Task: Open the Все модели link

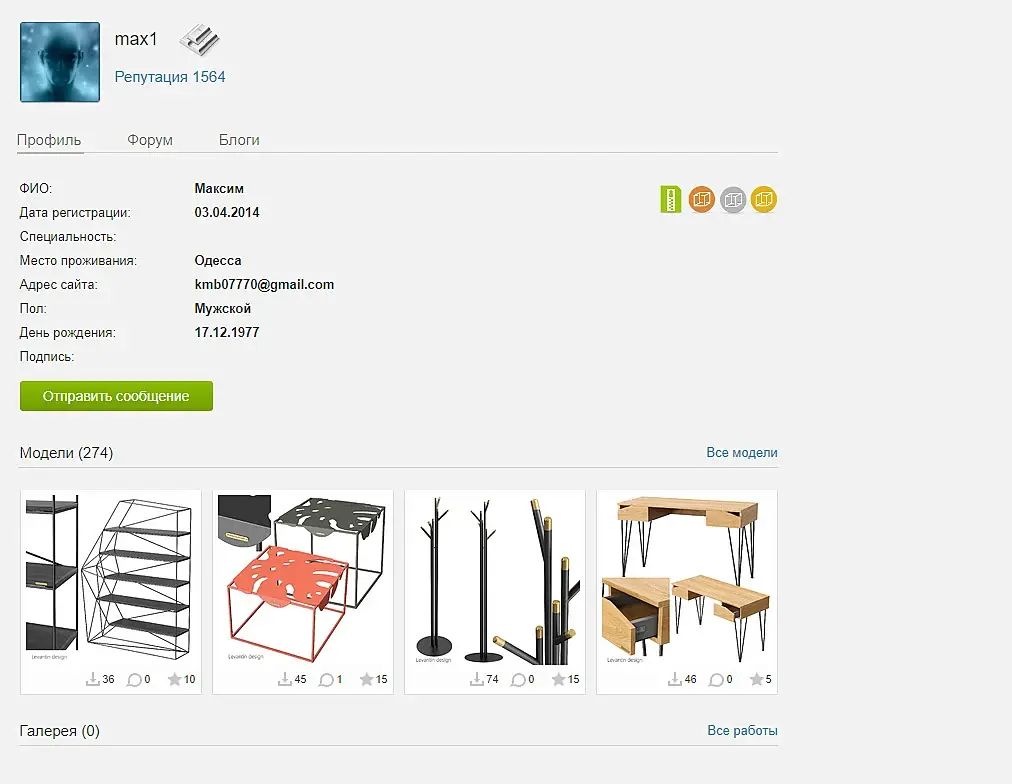Action: click(x=742, y=452)
